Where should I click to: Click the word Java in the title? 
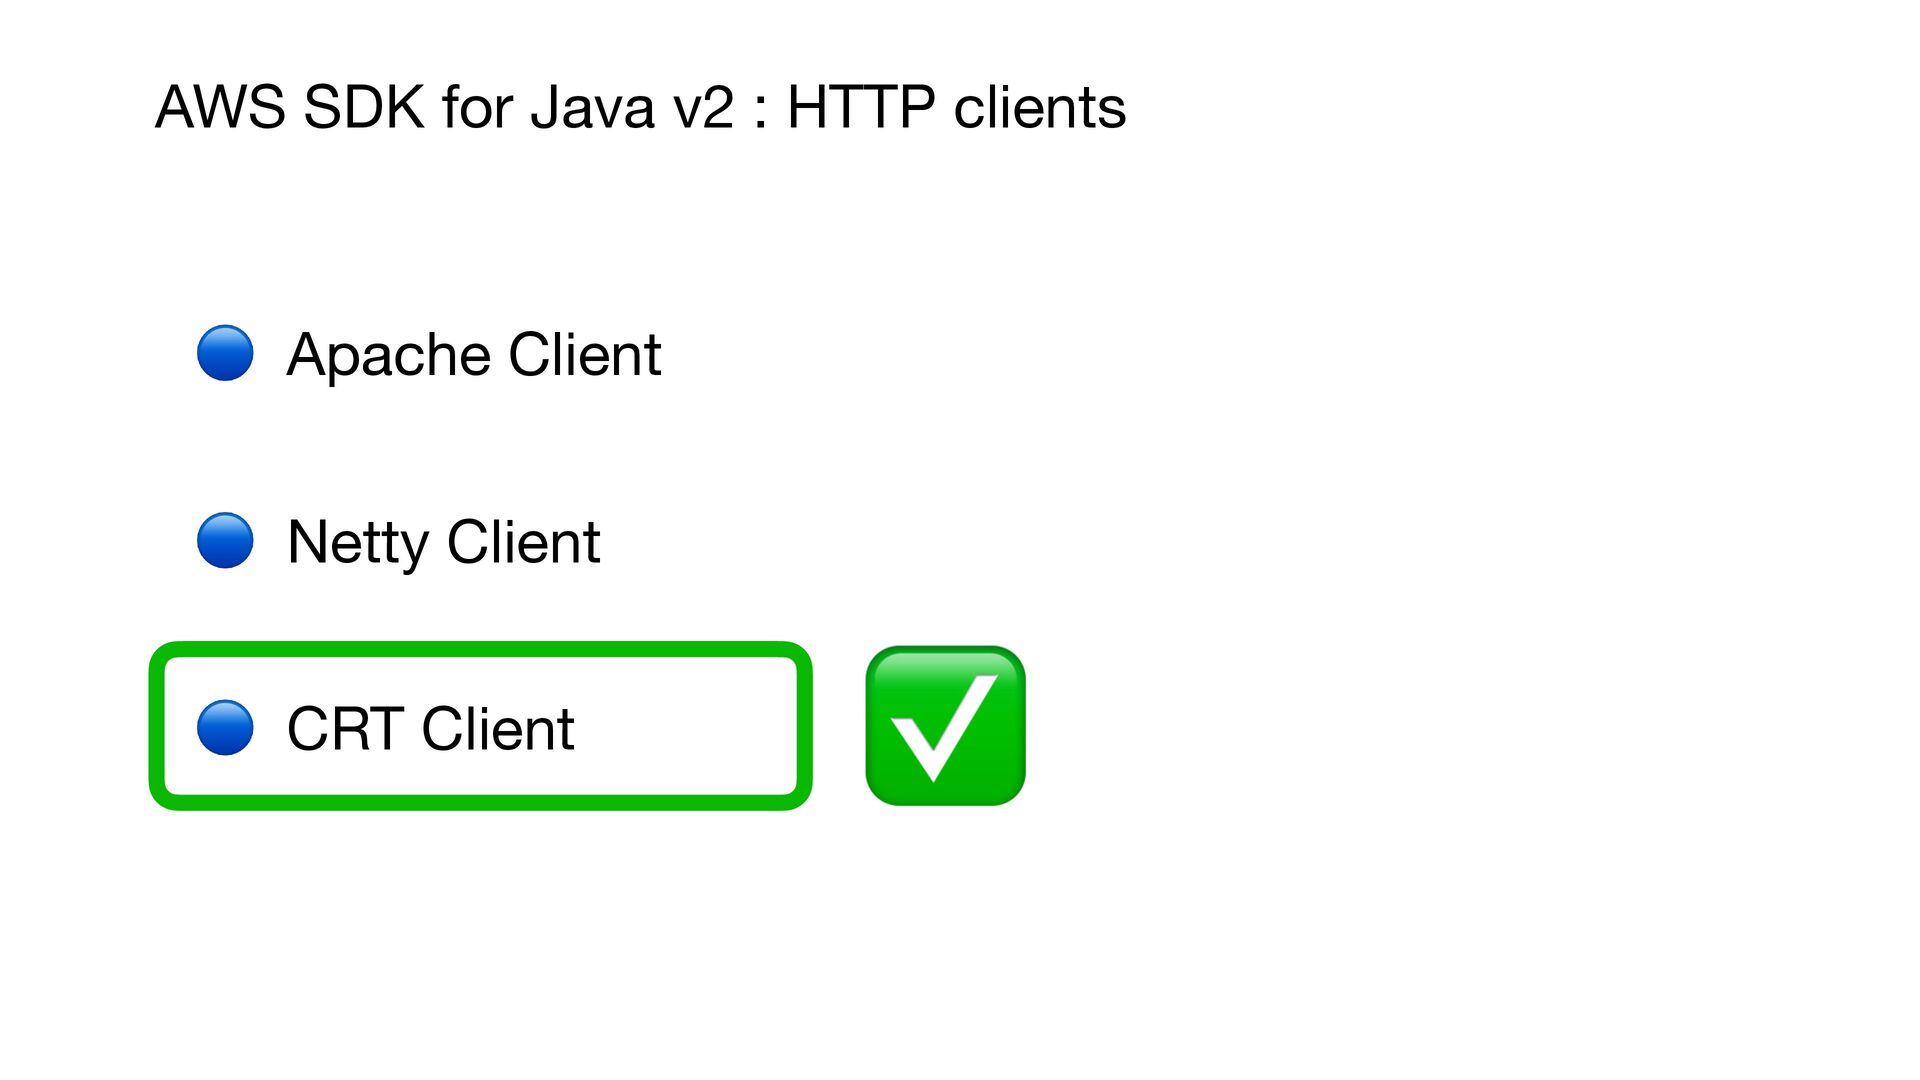click(593, 107)
